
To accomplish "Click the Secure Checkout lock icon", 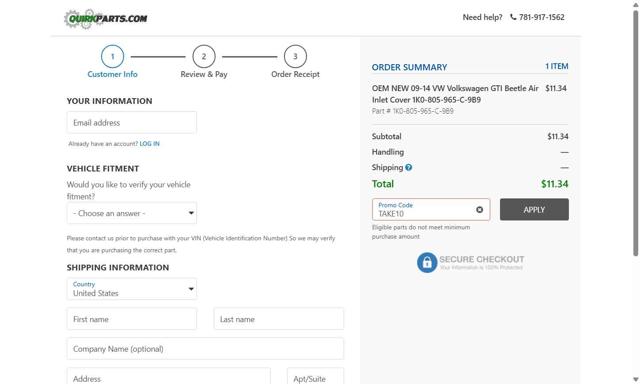I will point(427,262).
